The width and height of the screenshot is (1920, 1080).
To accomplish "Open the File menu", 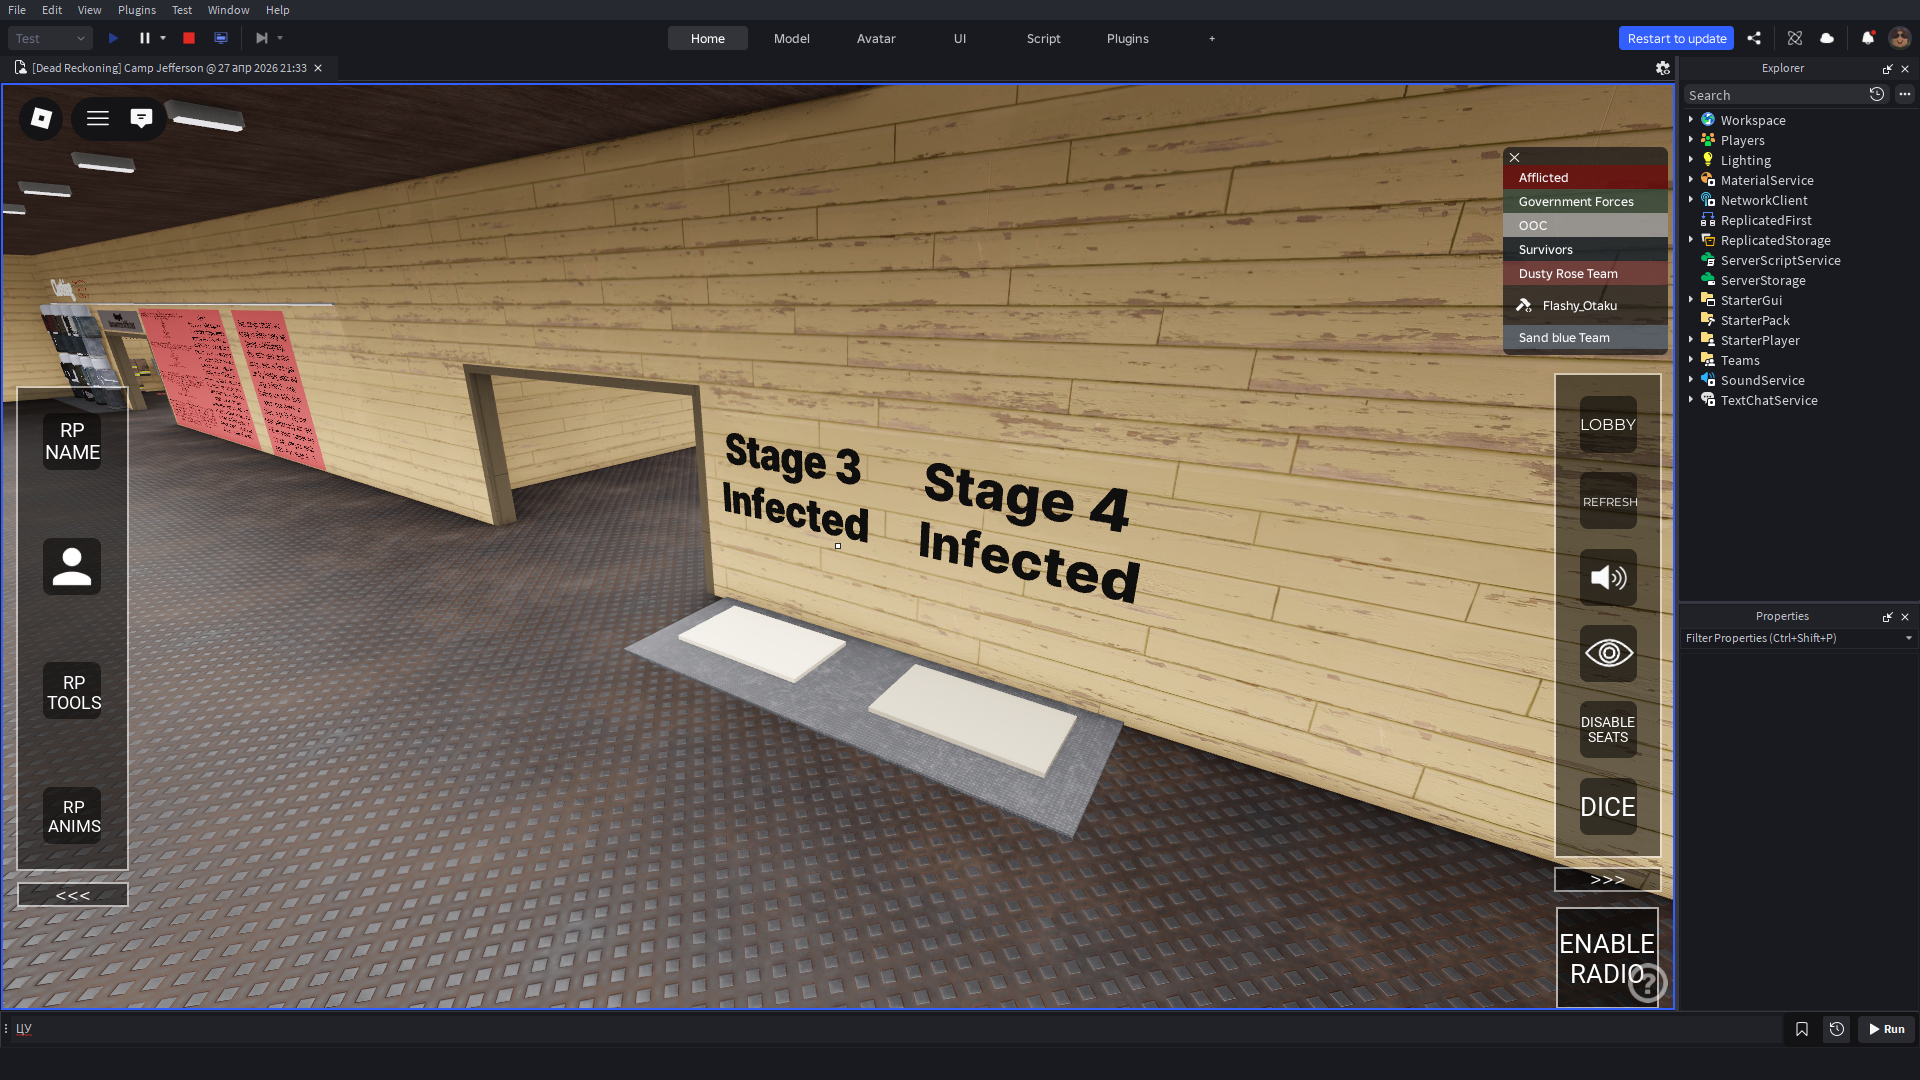I will [17, 10].
